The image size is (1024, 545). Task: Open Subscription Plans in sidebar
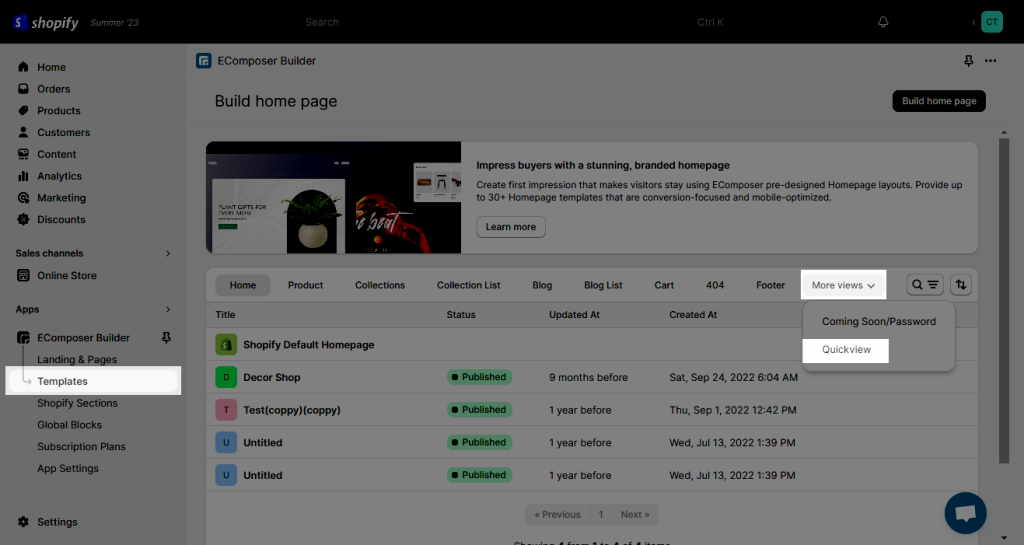pos(81,446)
